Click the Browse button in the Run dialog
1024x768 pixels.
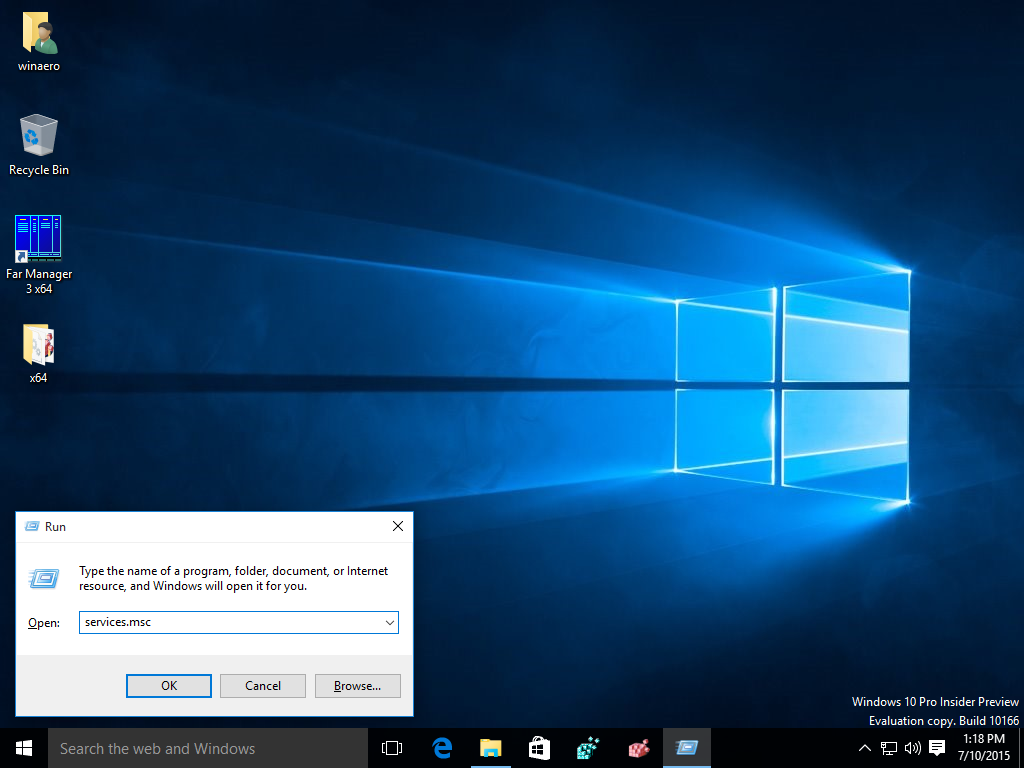(x=357, y=685)
